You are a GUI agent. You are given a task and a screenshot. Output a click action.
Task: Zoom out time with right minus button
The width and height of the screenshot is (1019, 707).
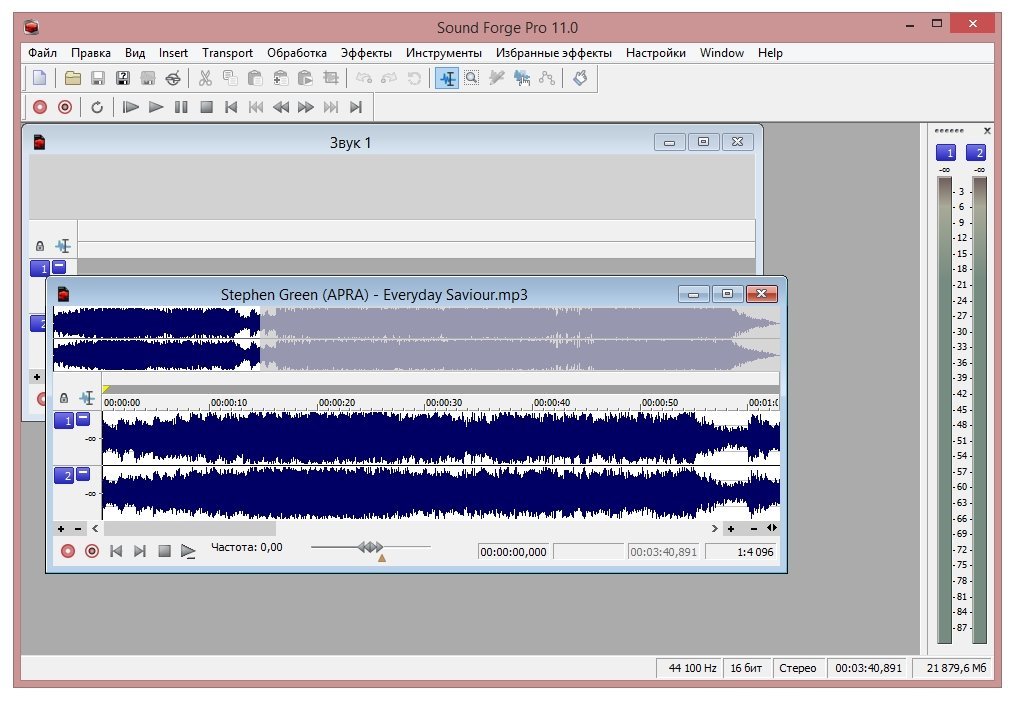[x=753, y=528]
